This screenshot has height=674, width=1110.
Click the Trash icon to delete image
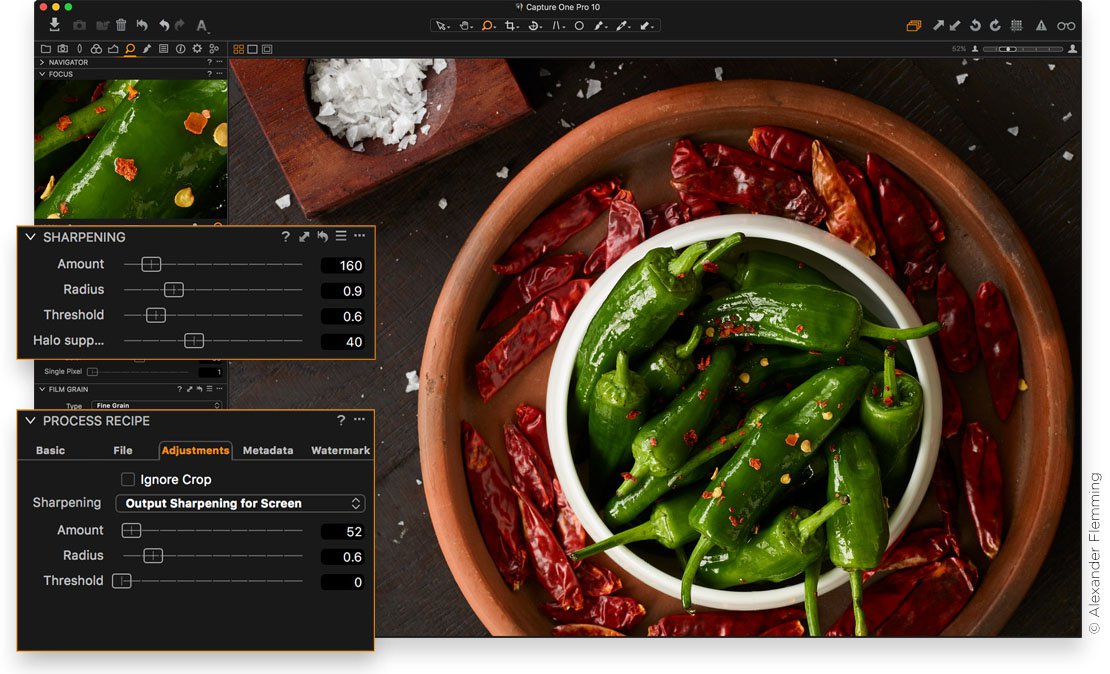pyautogui.click(x=121, y=25)
